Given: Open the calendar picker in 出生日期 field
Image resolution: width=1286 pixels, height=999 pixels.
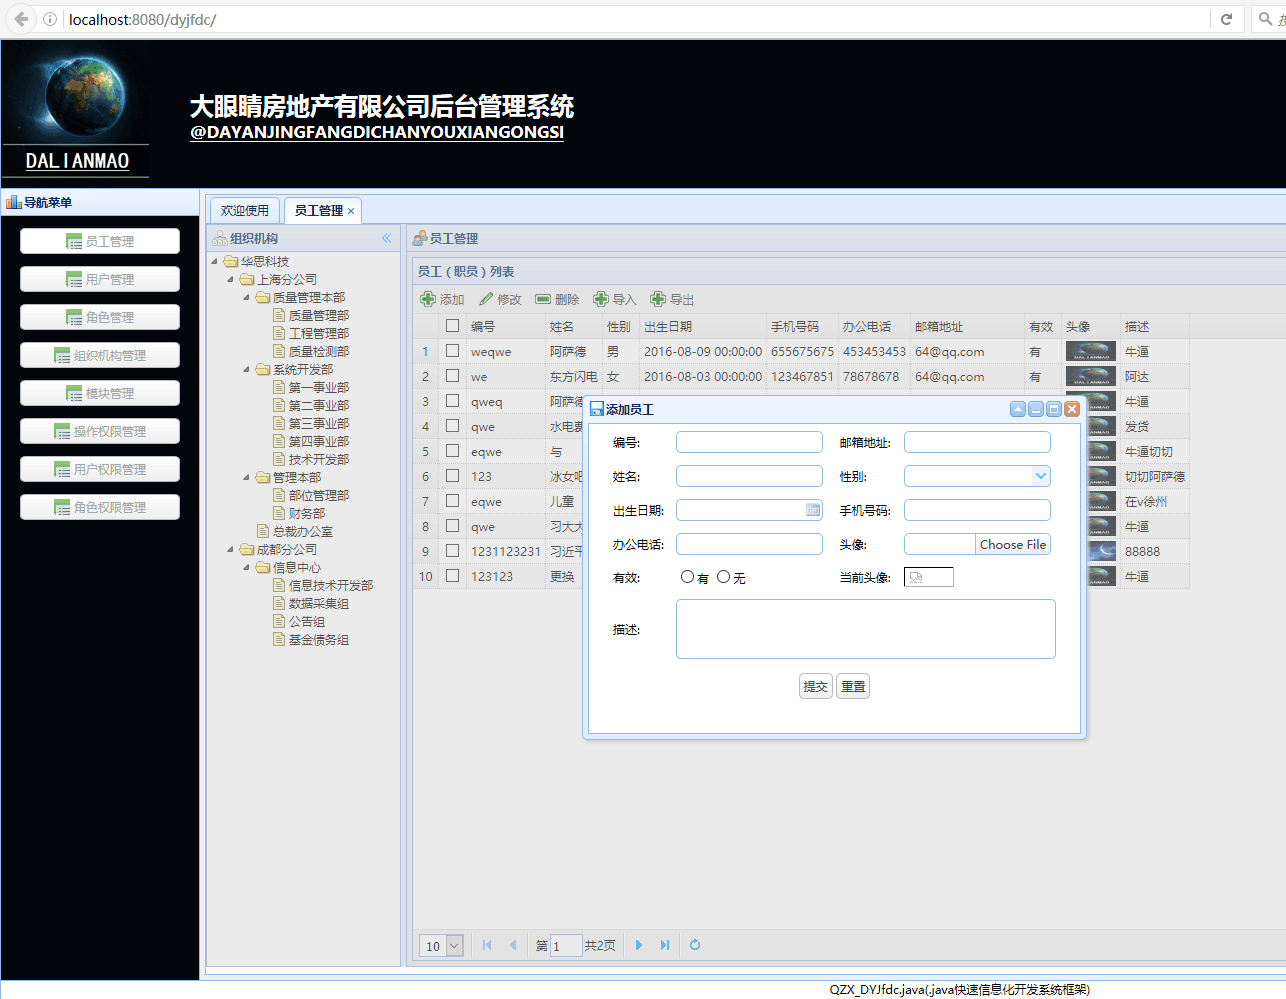Looking at the screenshot, I should 813,510.
